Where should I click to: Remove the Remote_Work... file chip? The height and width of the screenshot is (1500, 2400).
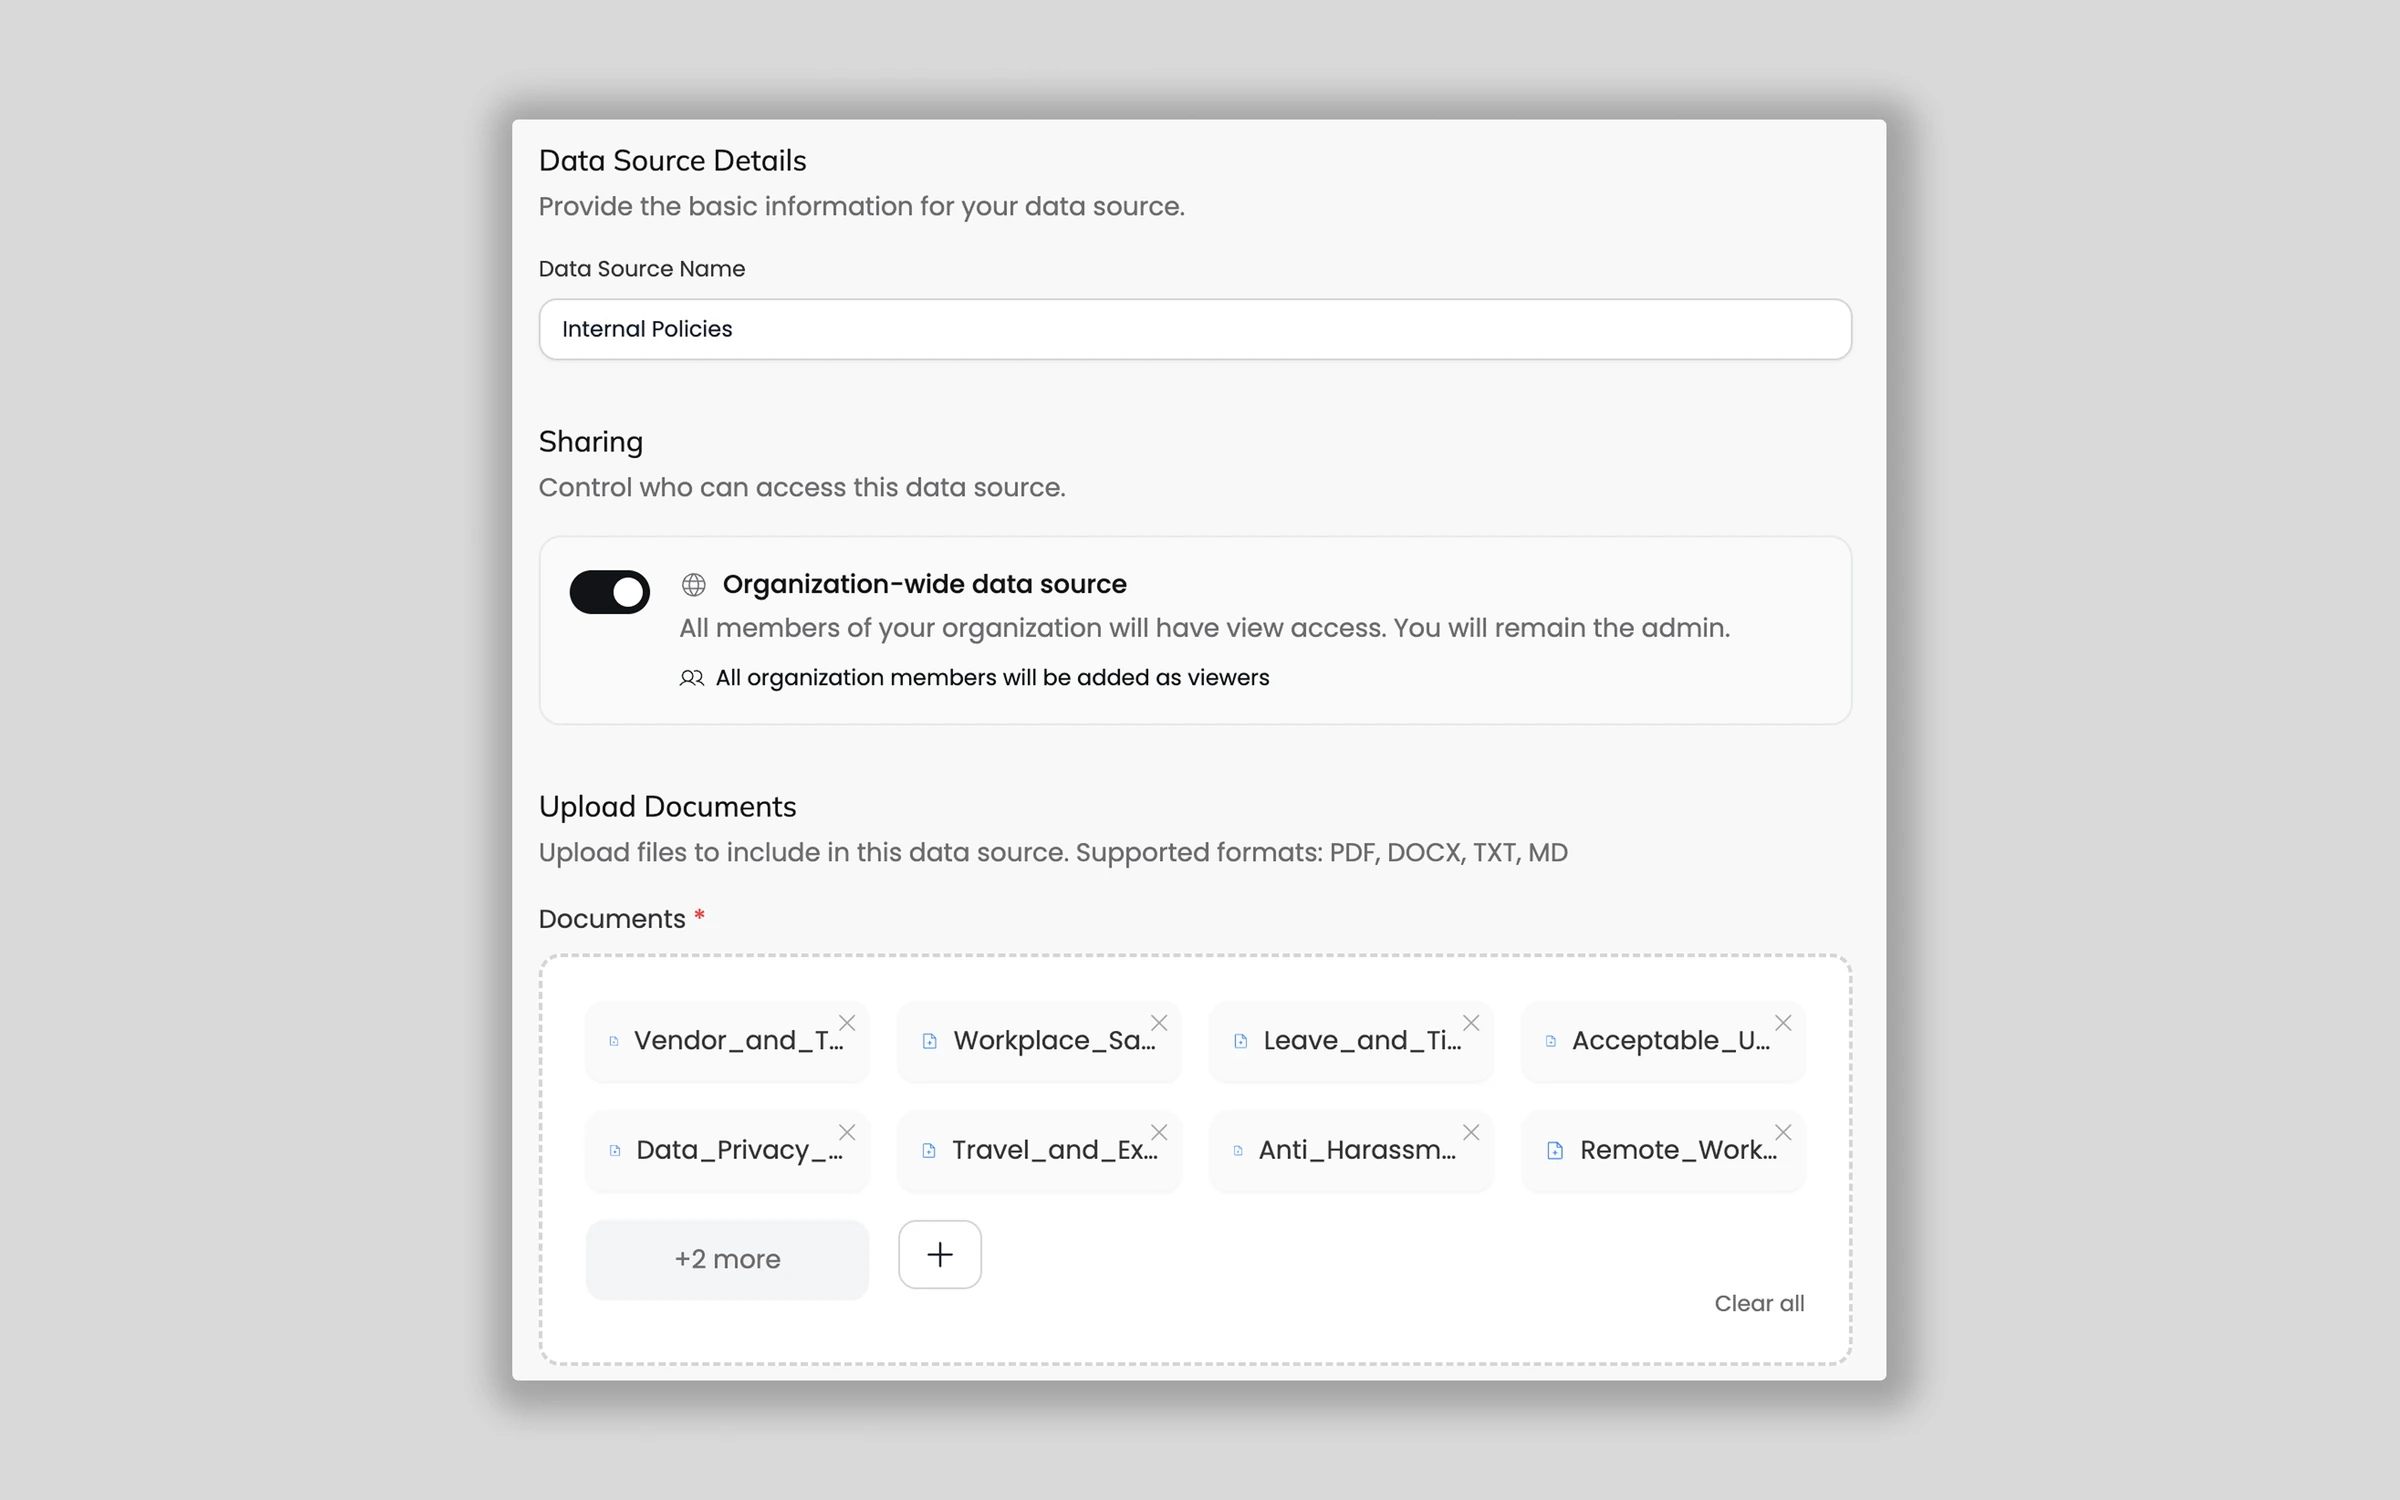pyautogui.click(x=1783, y=1132)
